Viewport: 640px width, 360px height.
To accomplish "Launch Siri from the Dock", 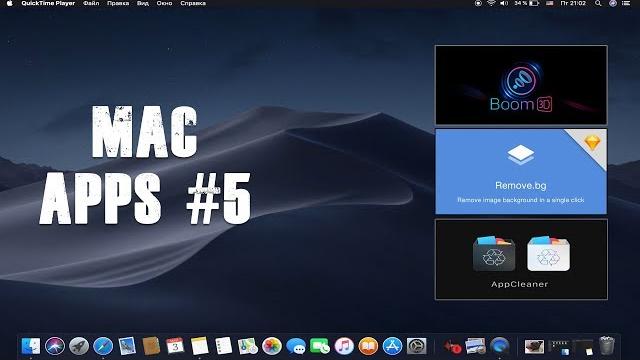I will pos(55,346).
